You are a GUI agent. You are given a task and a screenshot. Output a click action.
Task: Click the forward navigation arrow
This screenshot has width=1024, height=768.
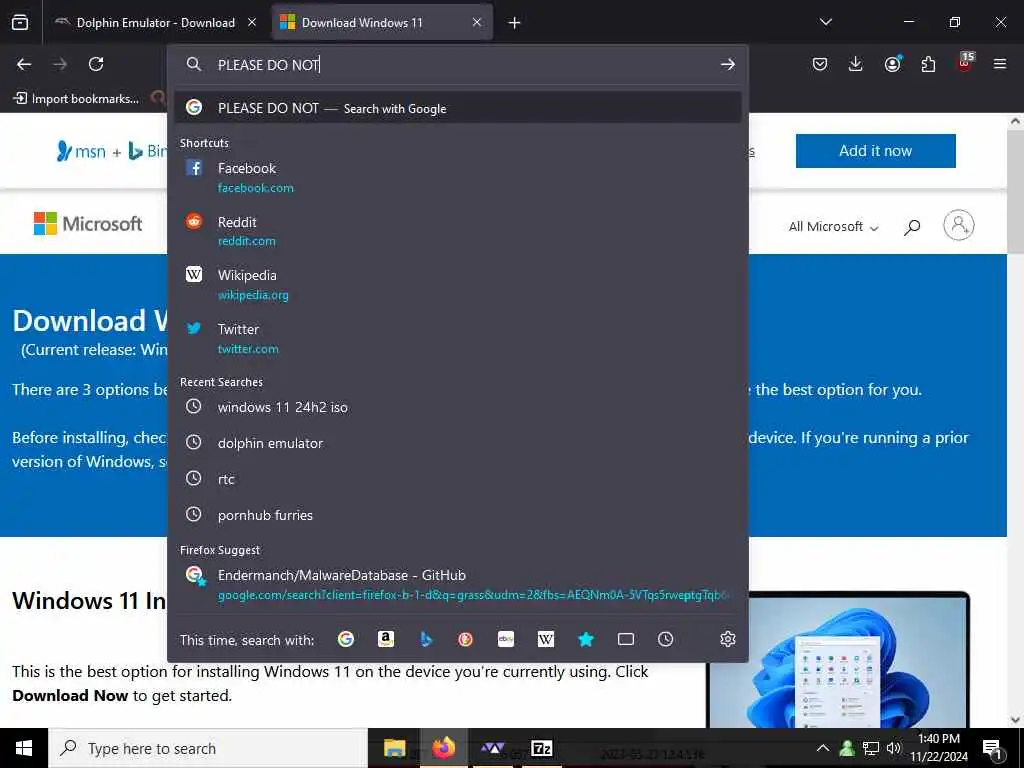pyautogui.click(x=60, y=64)
